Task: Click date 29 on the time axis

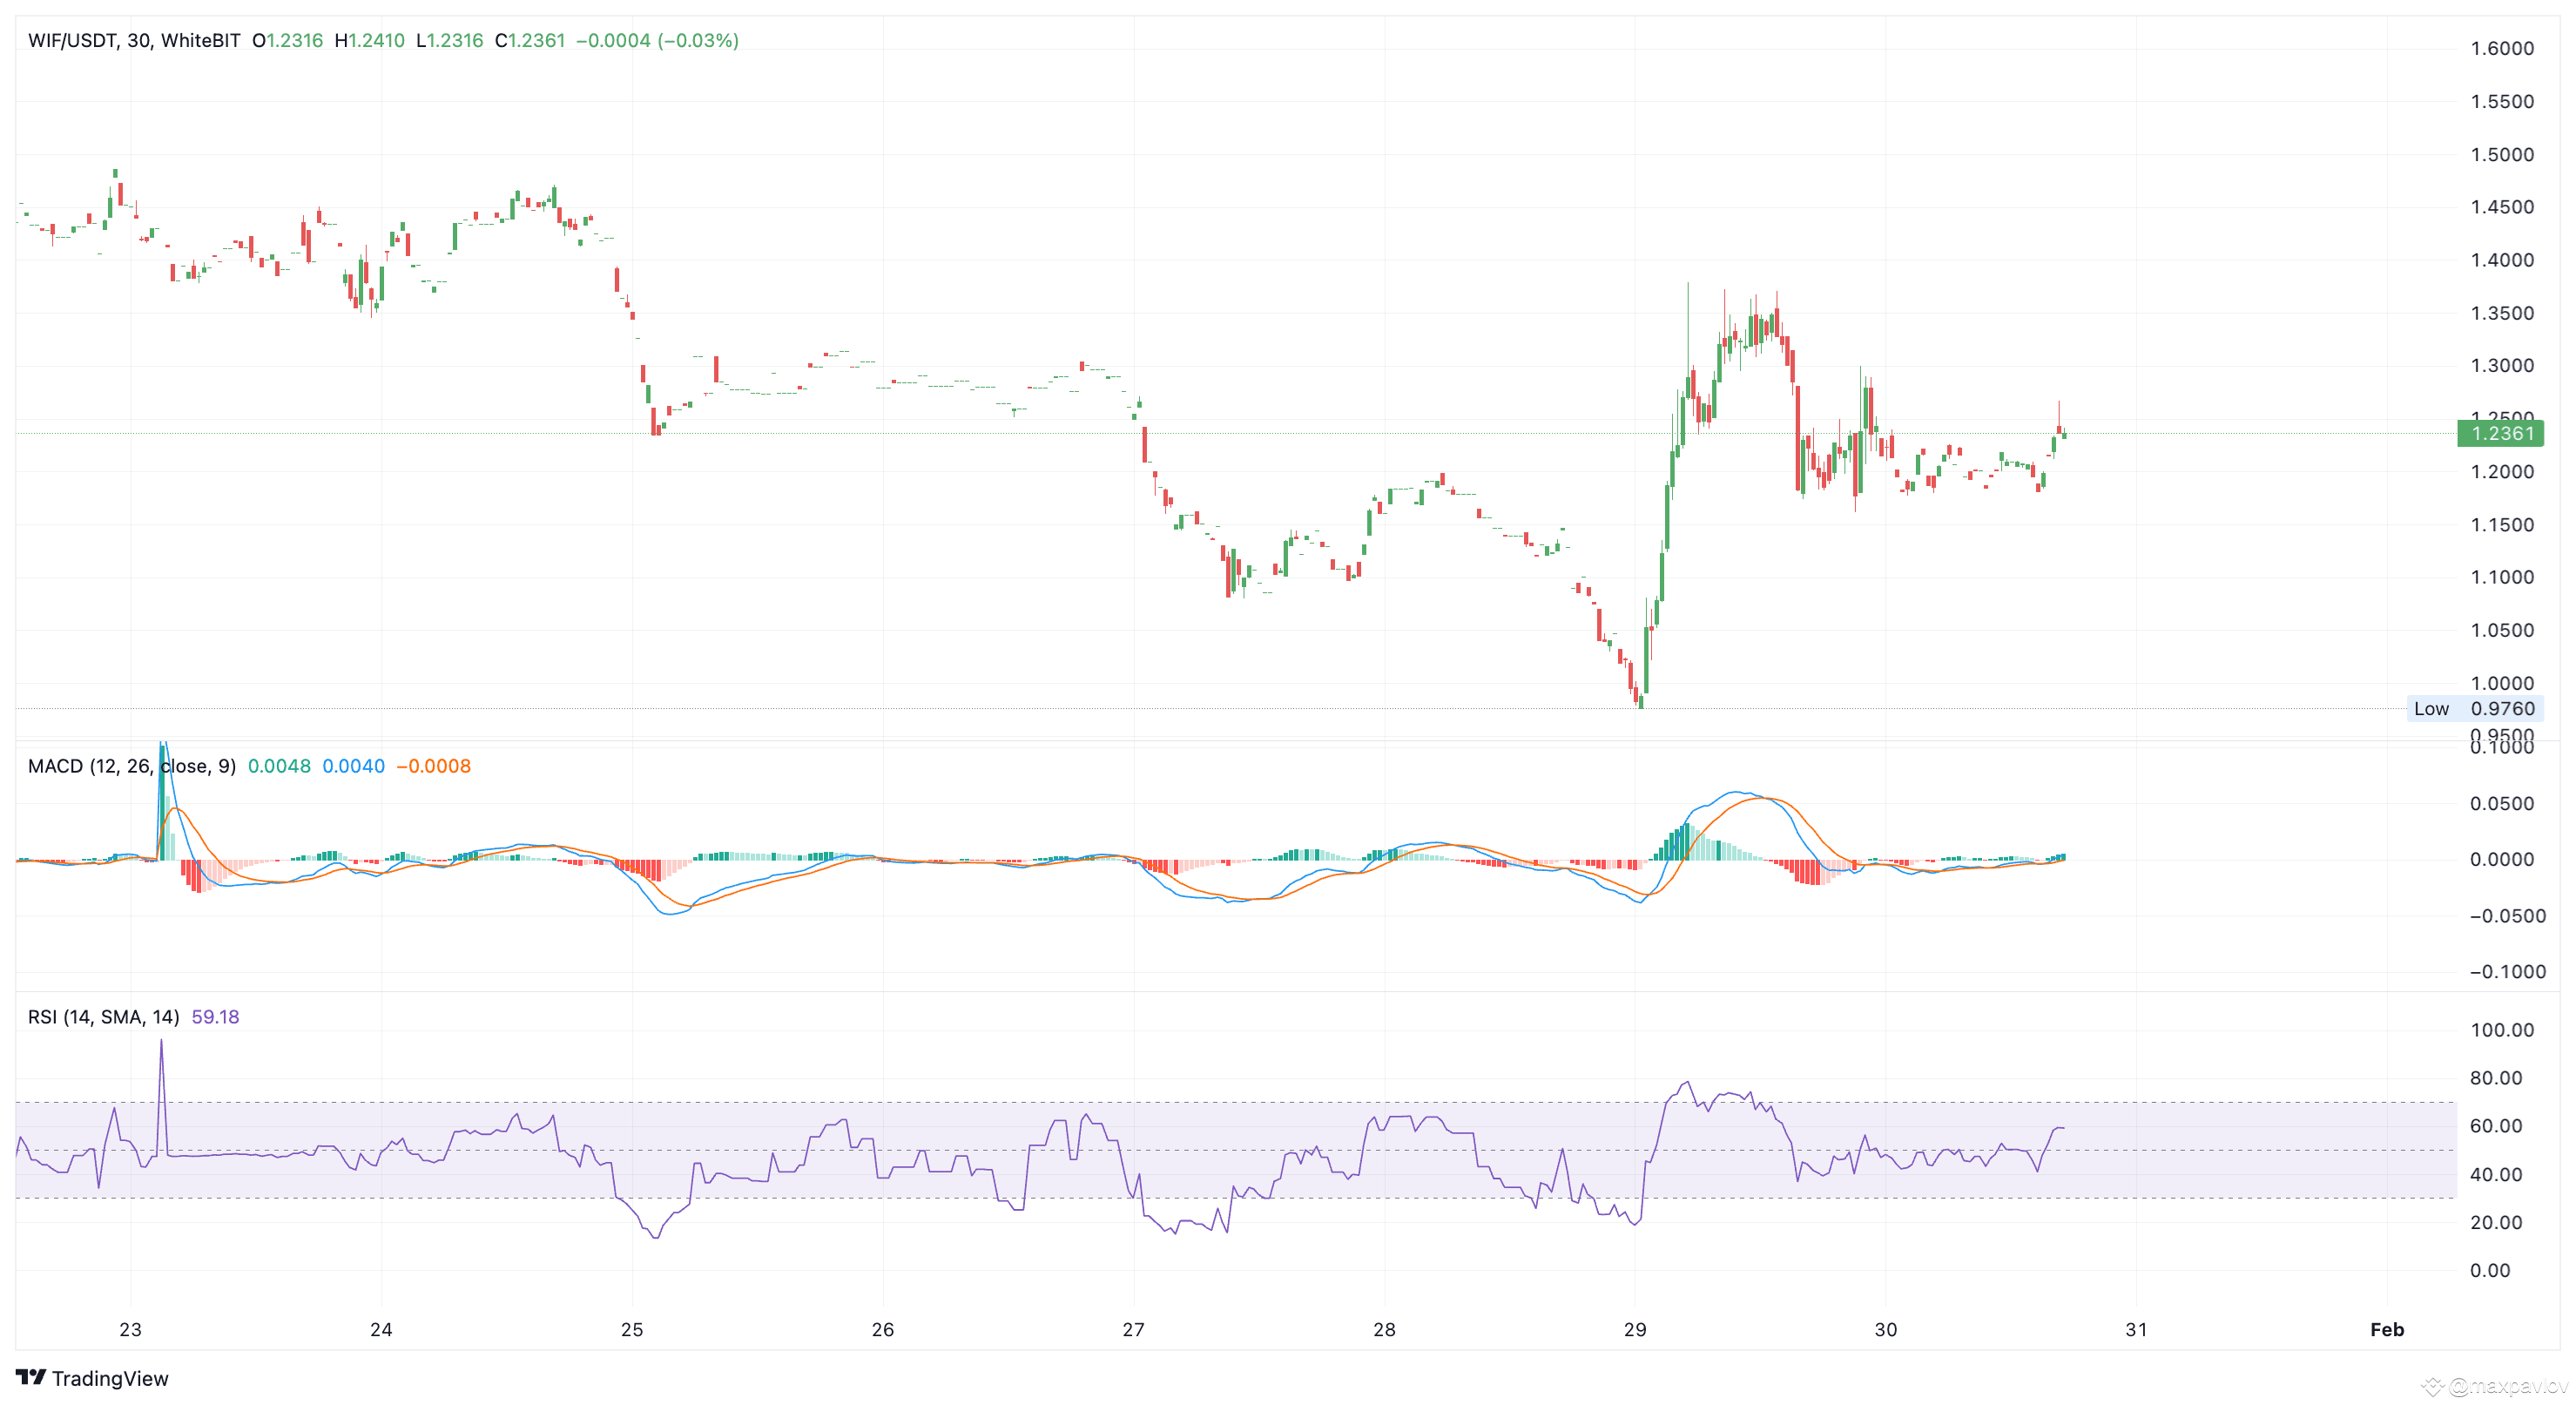Action: coord(1635,1330)
